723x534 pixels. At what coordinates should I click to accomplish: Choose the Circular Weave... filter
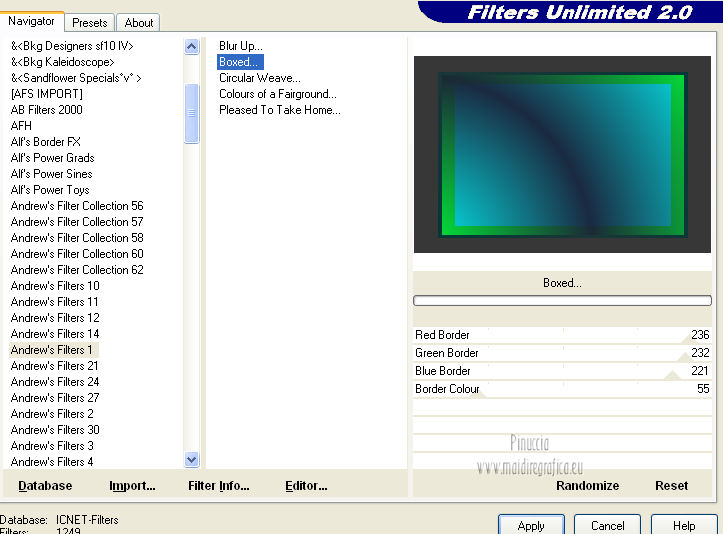260,78
